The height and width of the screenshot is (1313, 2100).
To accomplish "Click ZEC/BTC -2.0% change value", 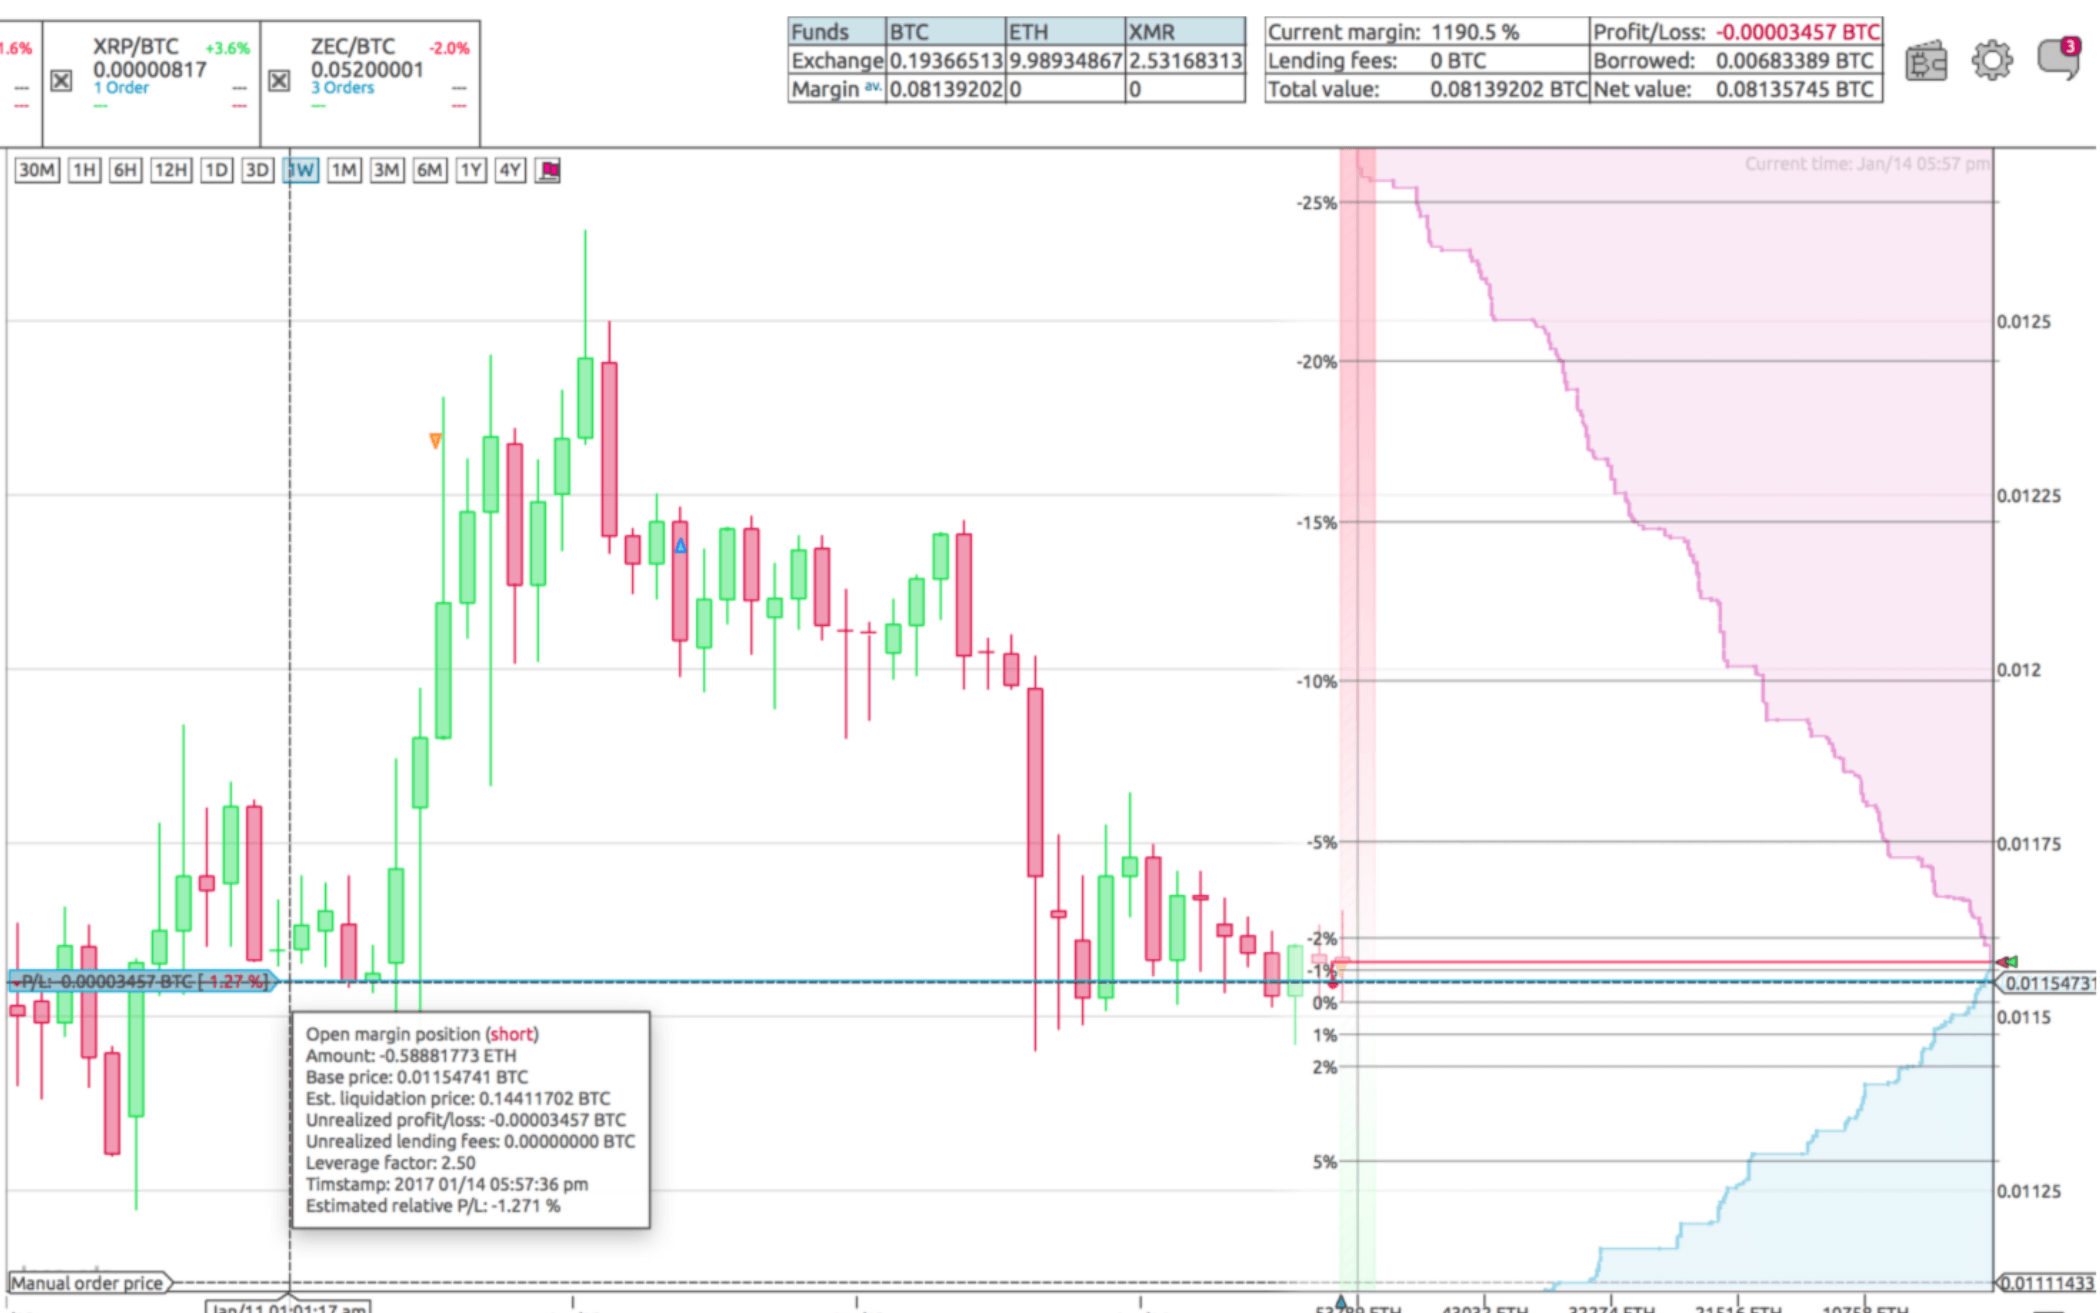I will pyautogui.click(x=449, y=48).
